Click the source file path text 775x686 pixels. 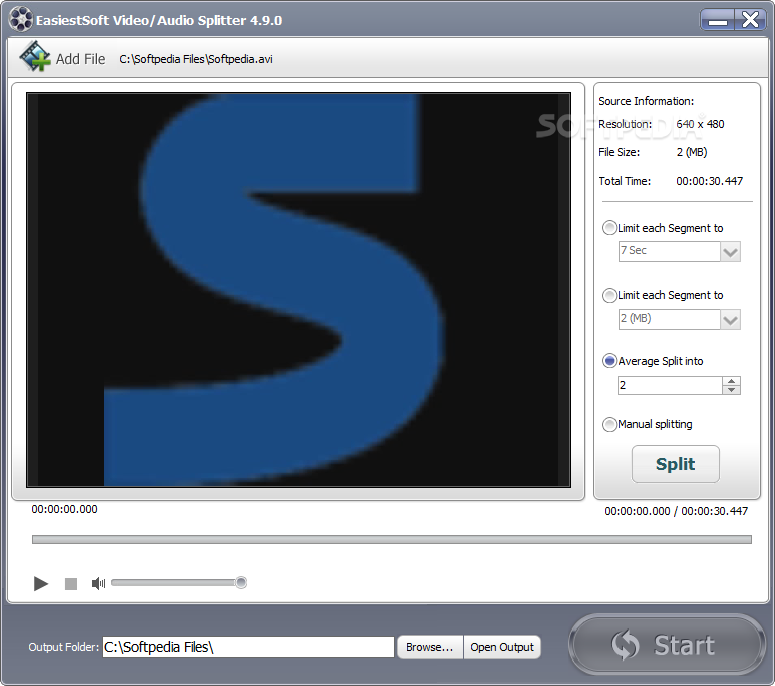tap(196, 59)
